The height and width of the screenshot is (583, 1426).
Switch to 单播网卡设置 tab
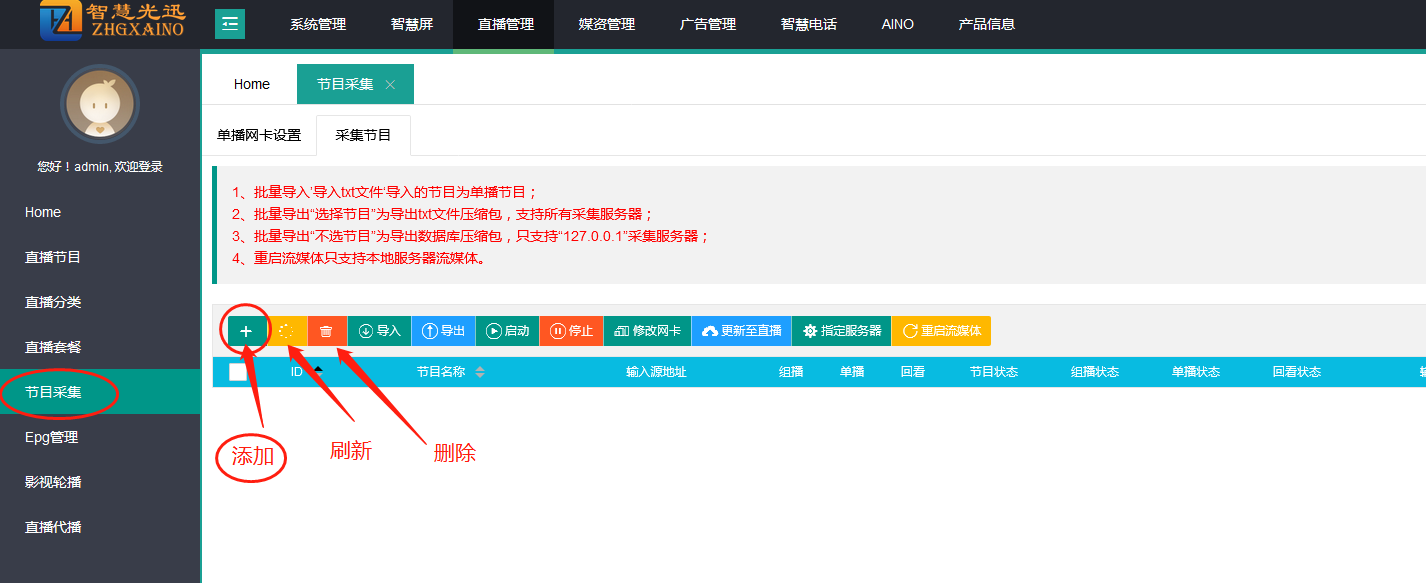tap(259, 135)
